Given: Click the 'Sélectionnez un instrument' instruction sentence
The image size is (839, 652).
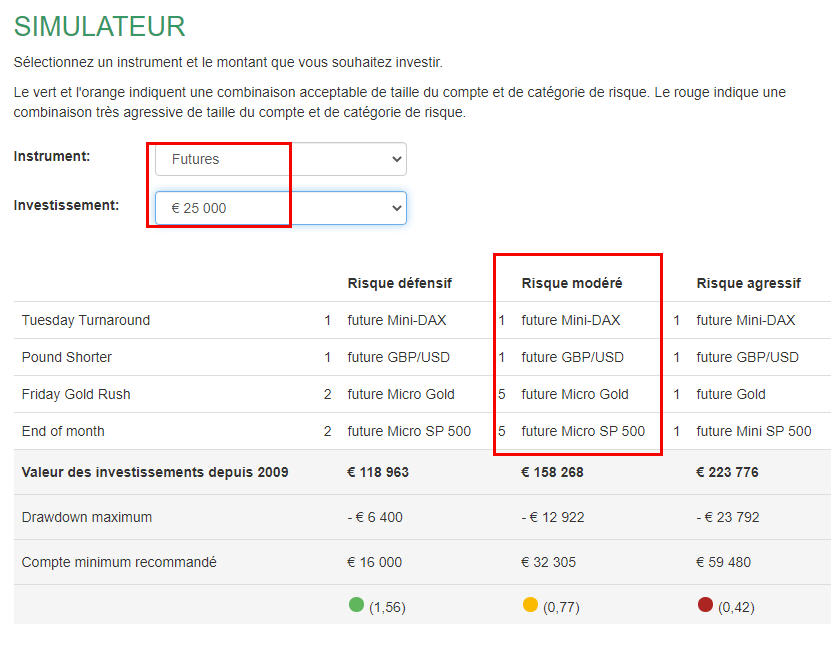Looking at the screenshot, I should click(228, 62).
